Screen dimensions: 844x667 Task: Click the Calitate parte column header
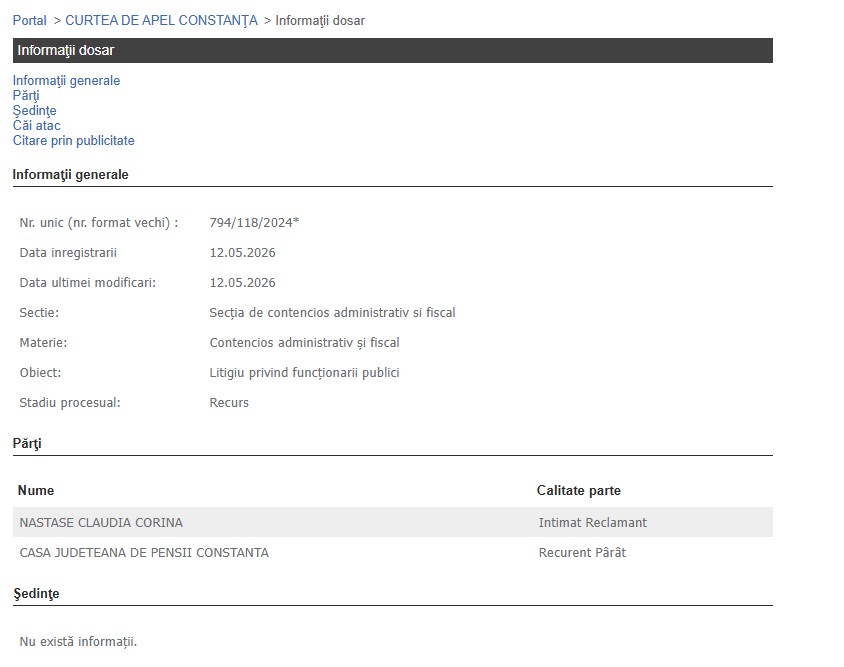tap(579, 490)
